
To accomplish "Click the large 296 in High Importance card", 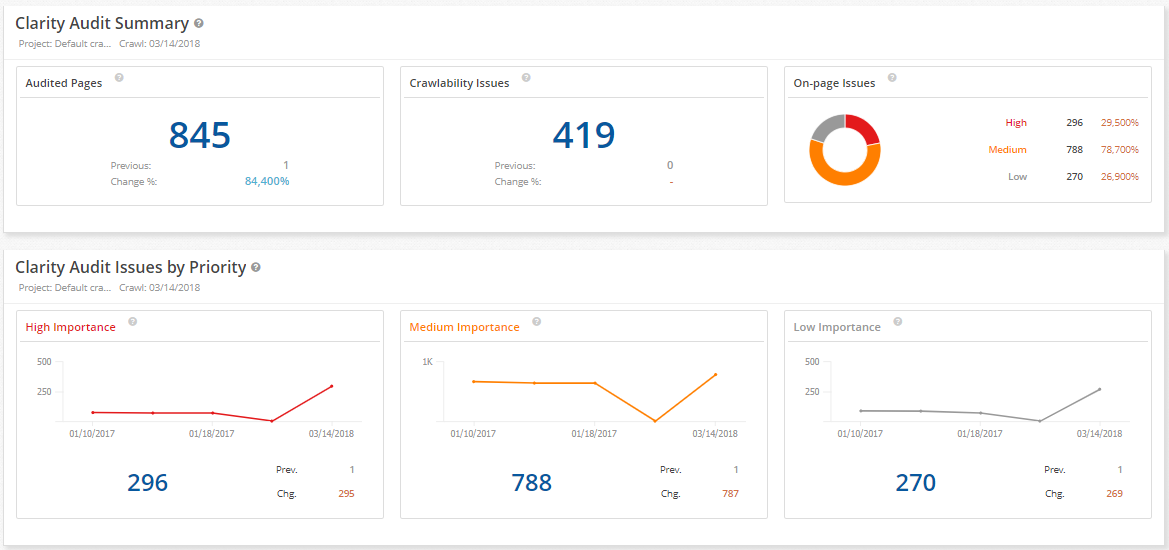I will point(148,483).
